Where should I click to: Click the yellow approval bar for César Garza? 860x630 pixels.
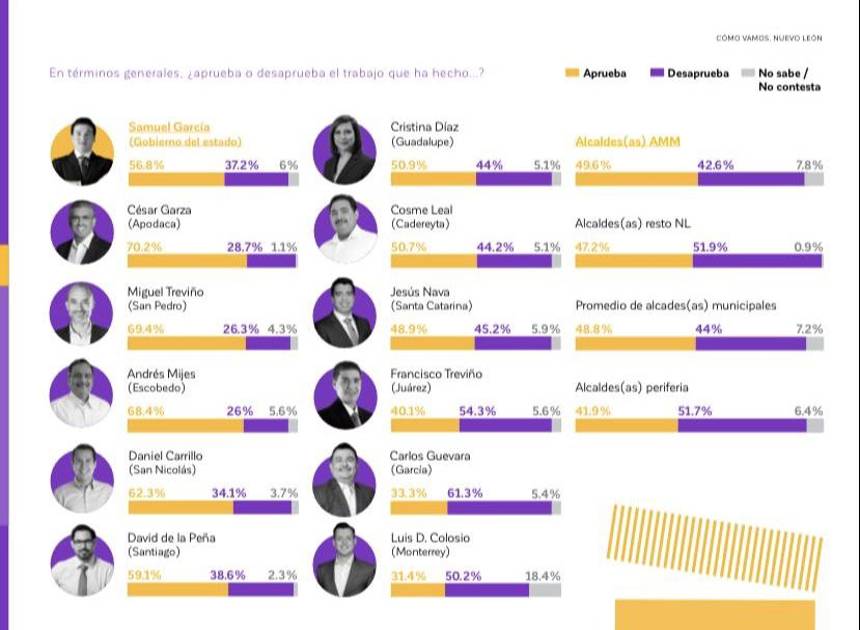tap(187, 261)
